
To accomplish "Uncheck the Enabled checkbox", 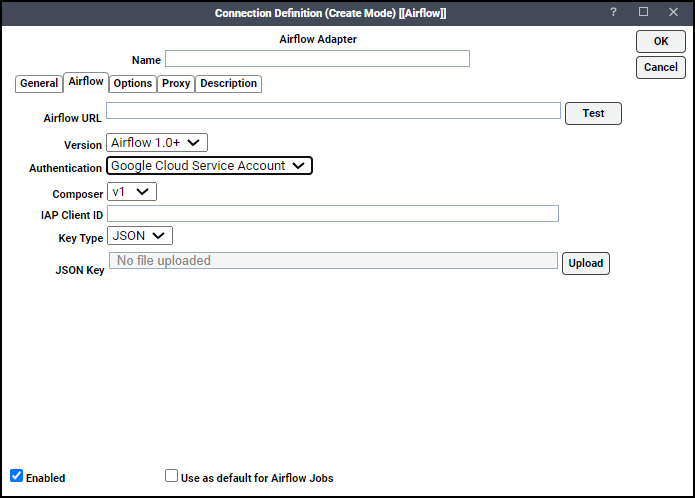I will click(16, 476).
